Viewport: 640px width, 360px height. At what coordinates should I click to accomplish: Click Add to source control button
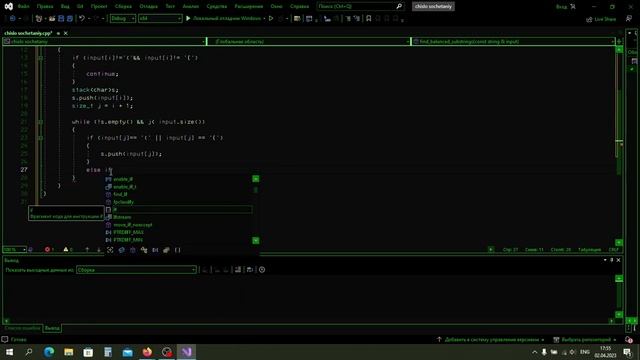[x=491, y=340]
